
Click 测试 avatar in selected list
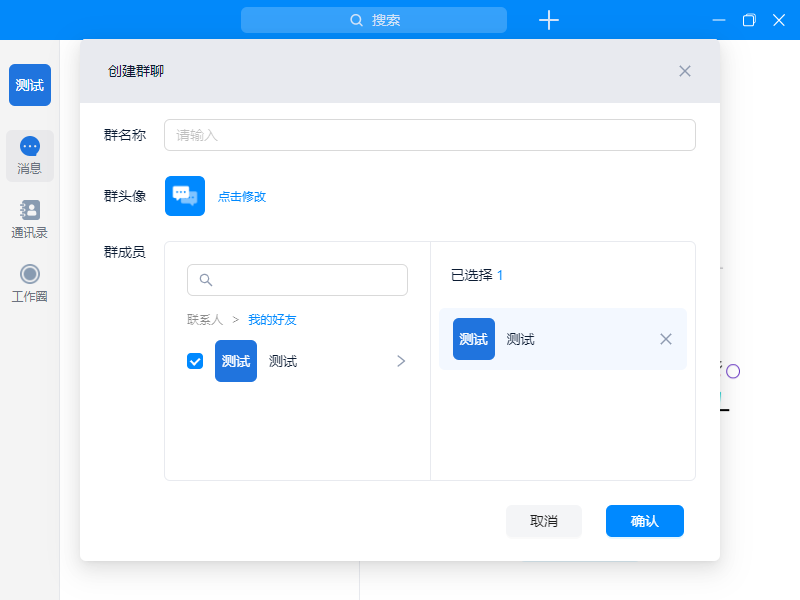pos(473,339)
